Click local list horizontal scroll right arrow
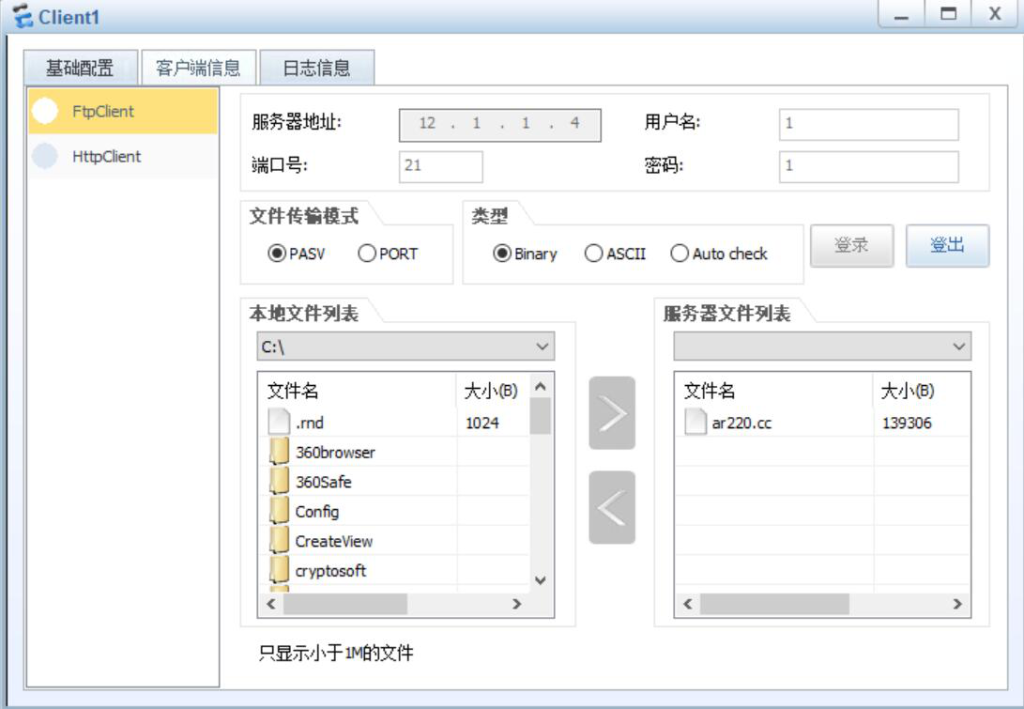 (x=517, y=604)
